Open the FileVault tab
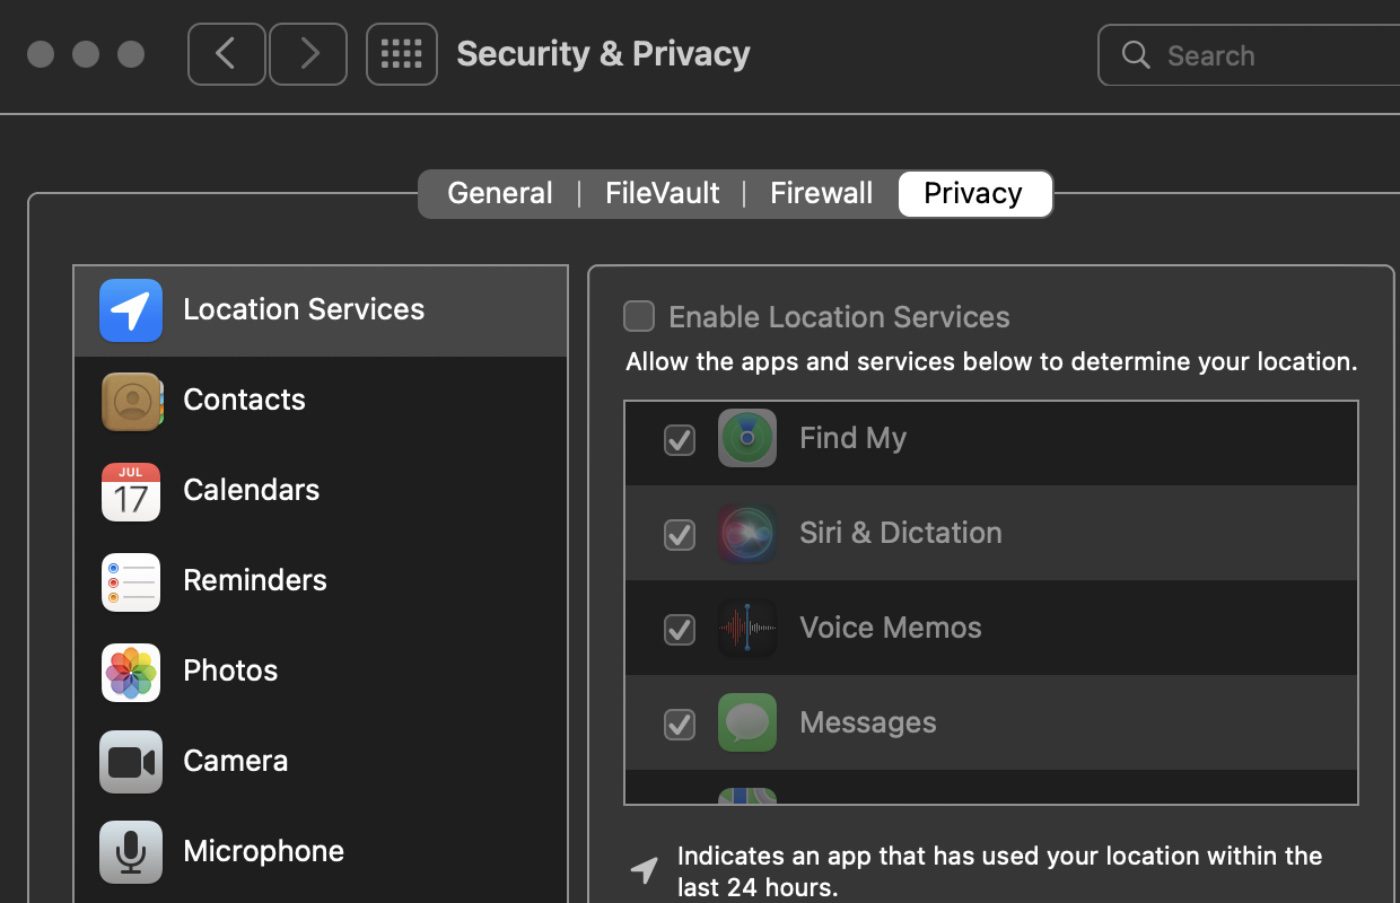Image resolution: width=1400 pixels, height=903 pixels. point(662,193)
